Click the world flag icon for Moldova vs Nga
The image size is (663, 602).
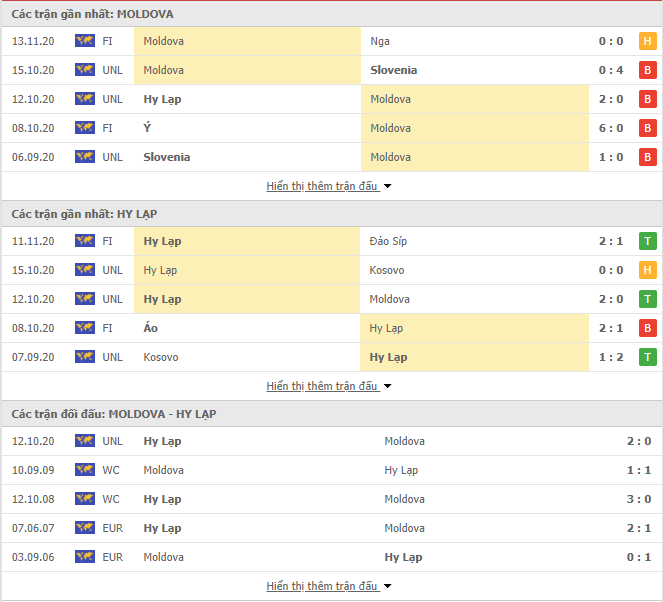[85, 41]
